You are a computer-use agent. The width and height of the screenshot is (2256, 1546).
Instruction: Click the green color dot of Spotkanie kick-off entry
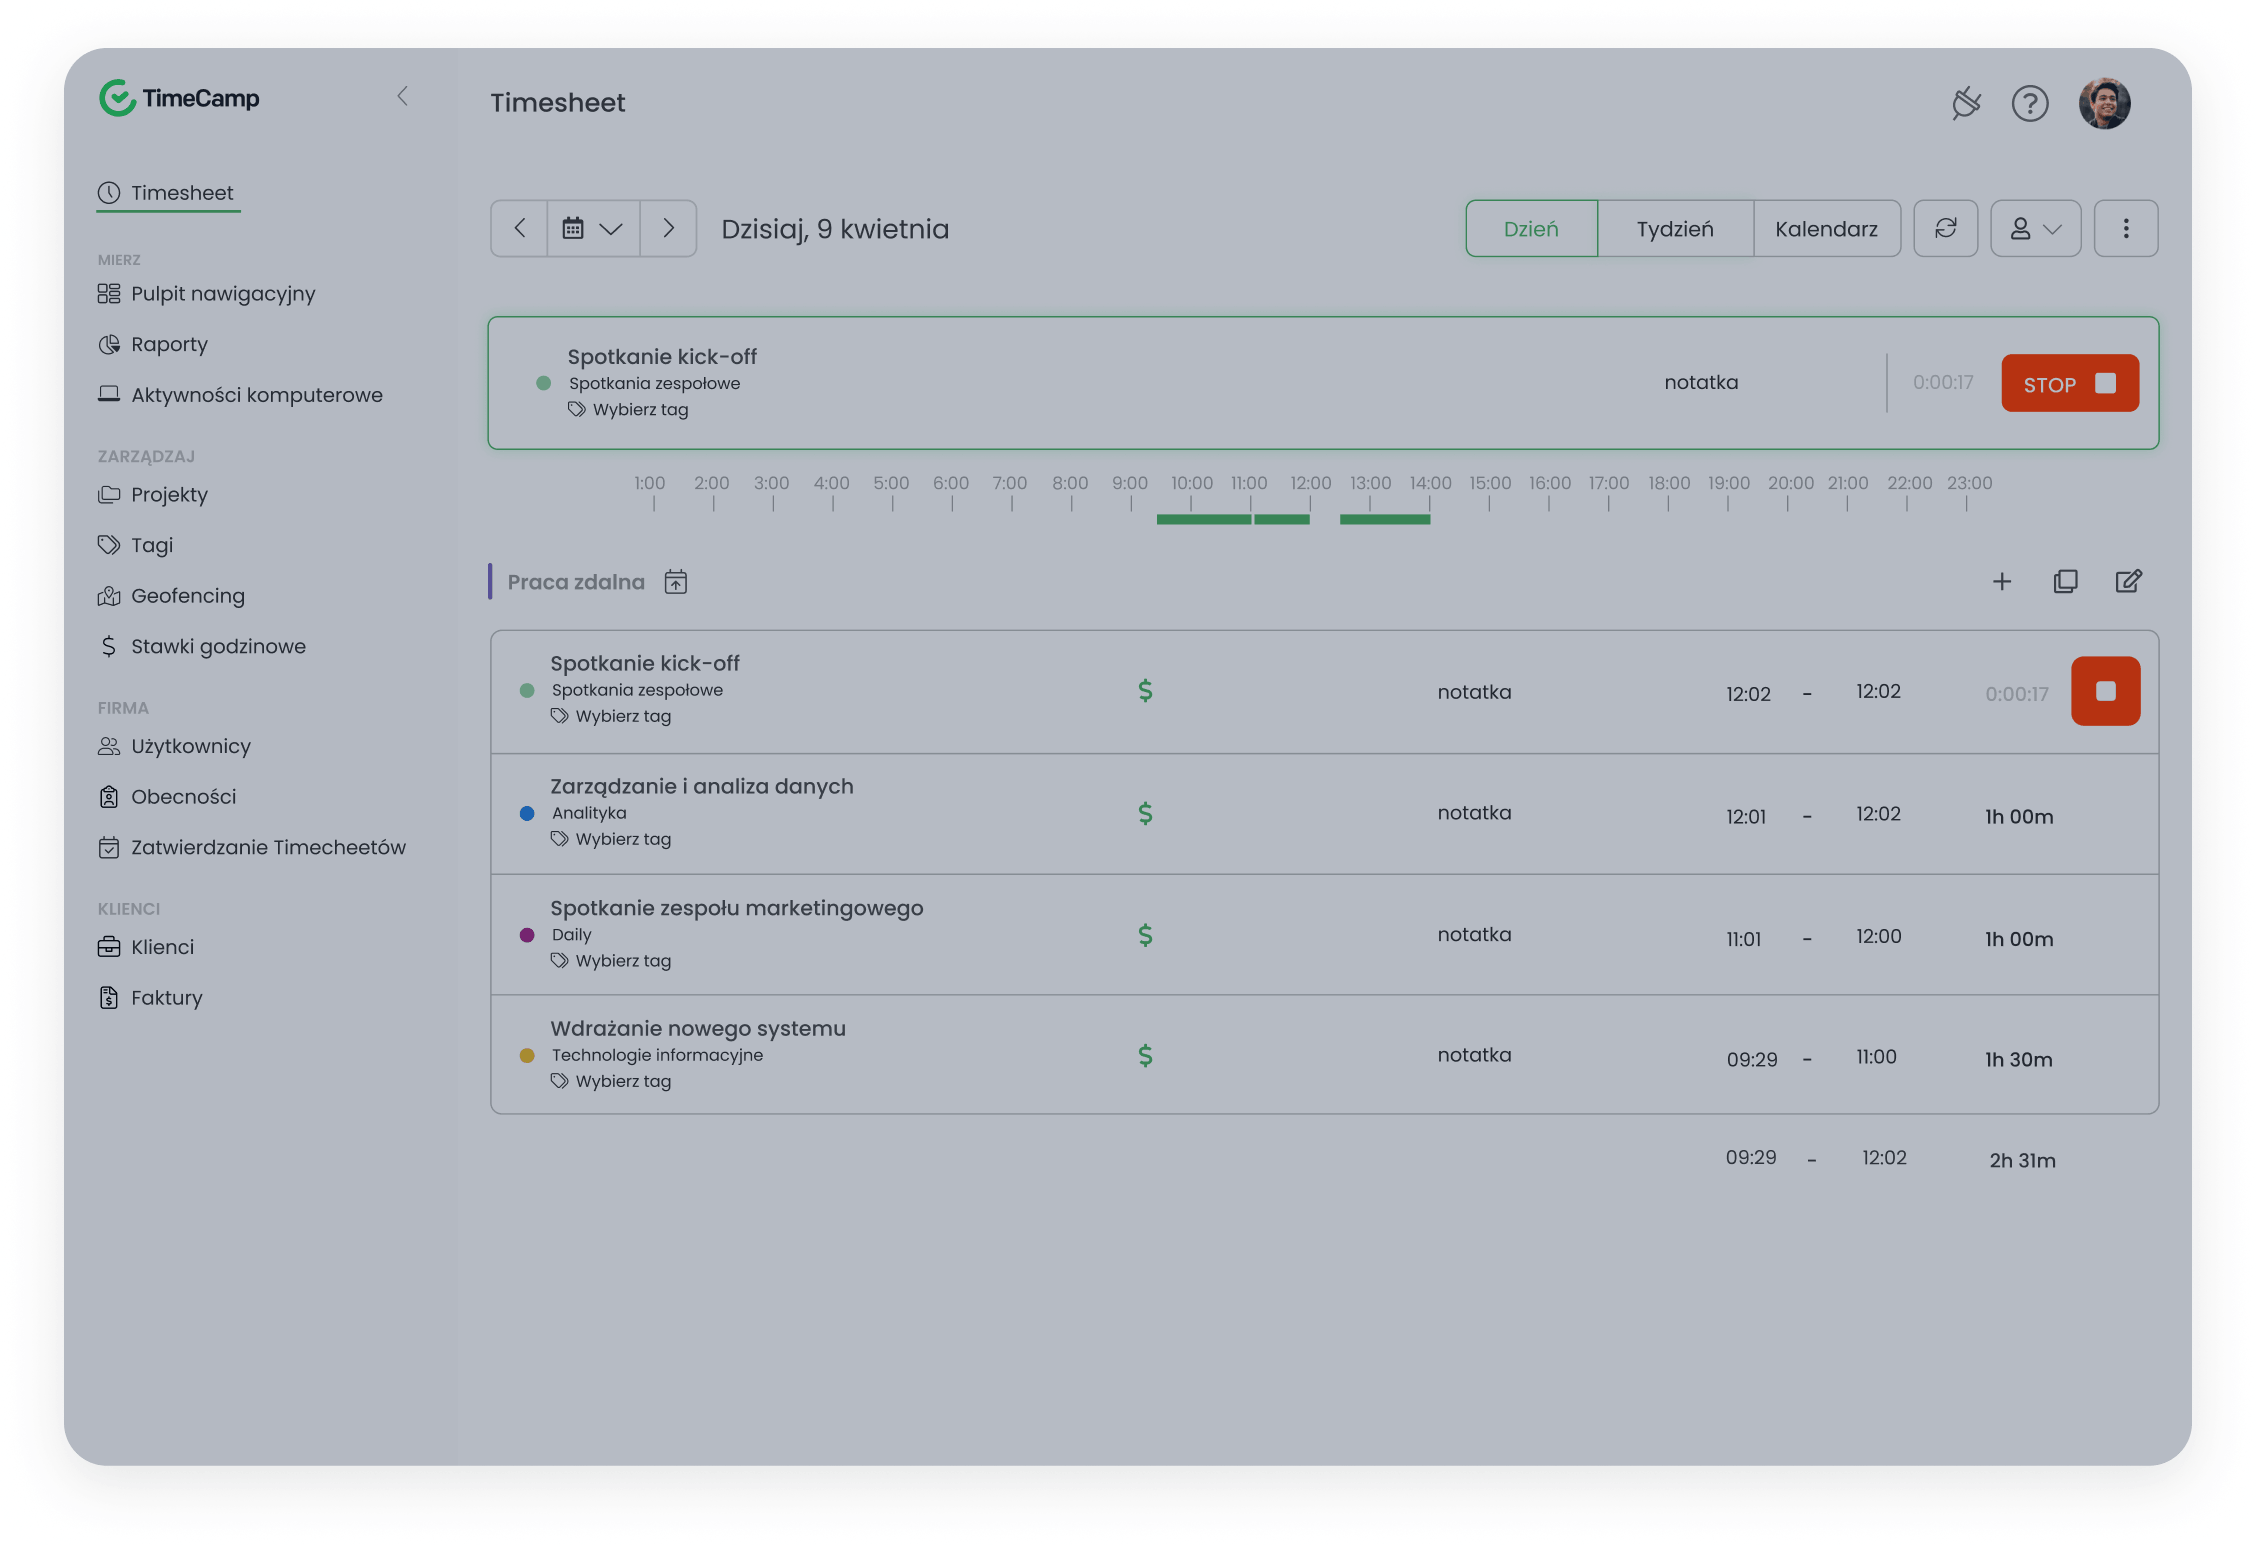point(527,691)
